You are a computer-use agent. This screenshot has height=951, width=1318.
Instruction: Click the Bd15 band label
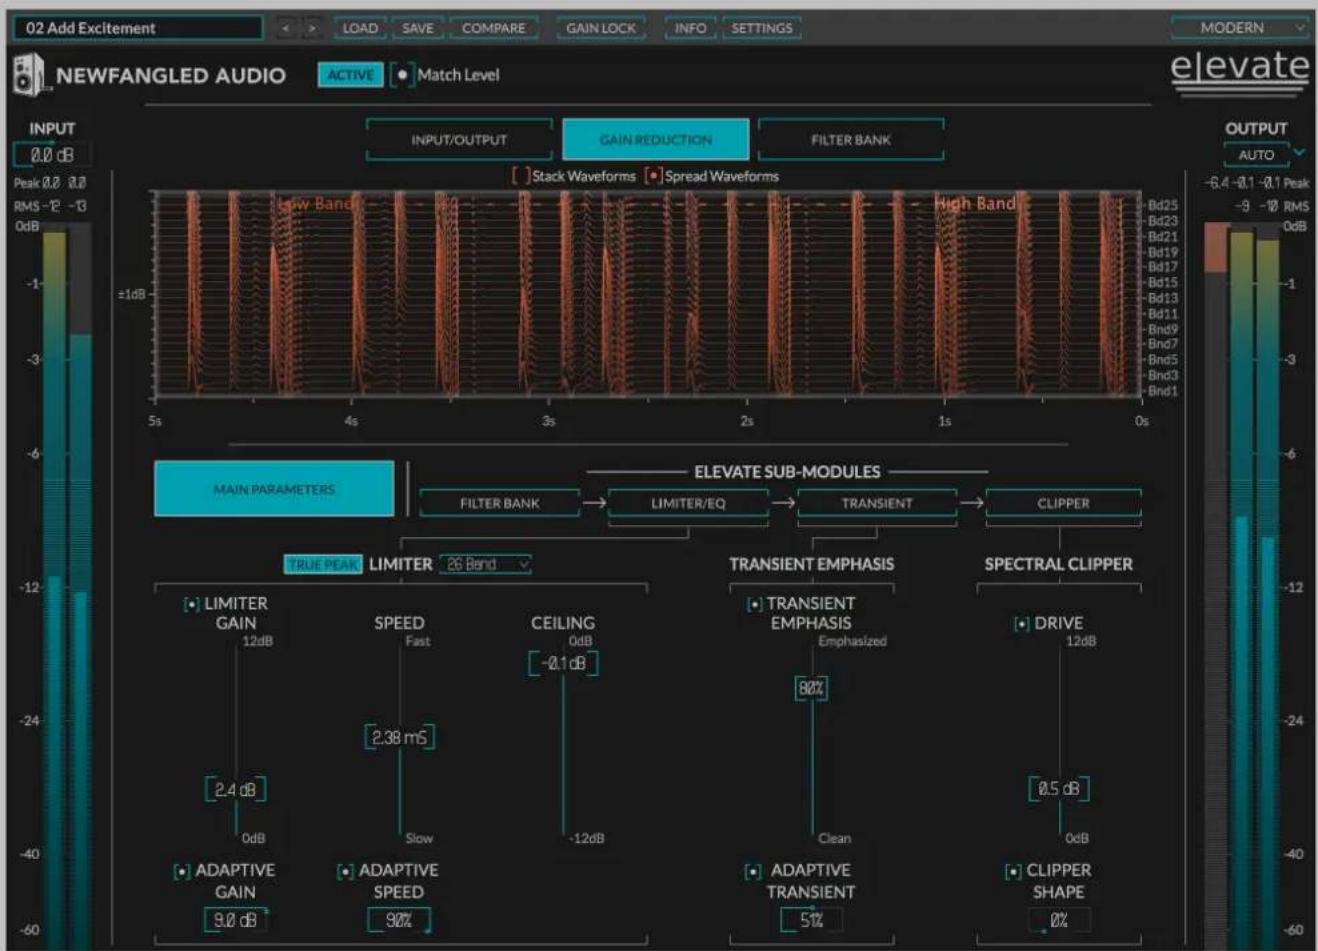coord(1163,283)
